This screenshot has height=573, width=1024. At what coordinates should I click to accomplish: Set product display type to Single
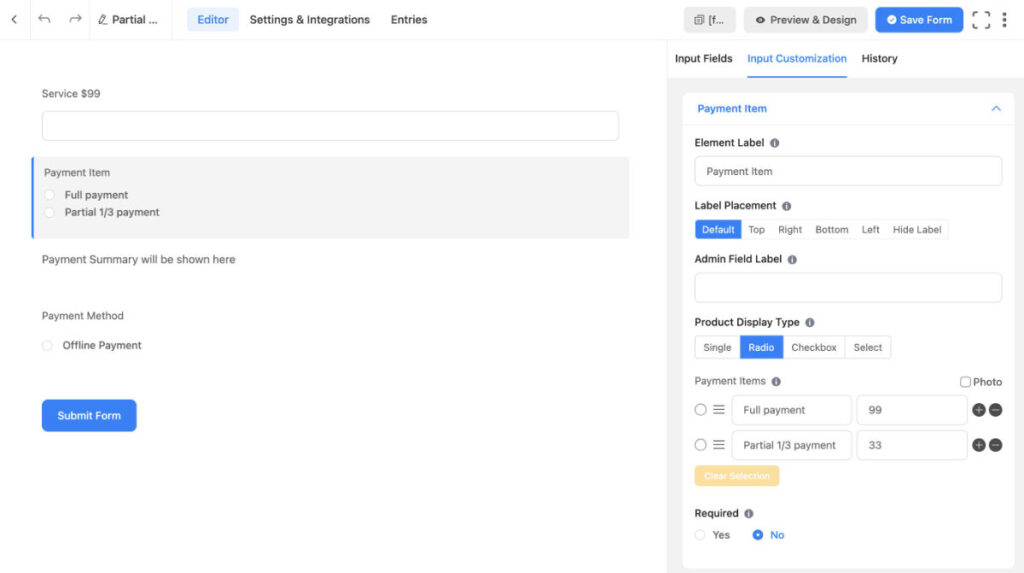tap(717, 348)
